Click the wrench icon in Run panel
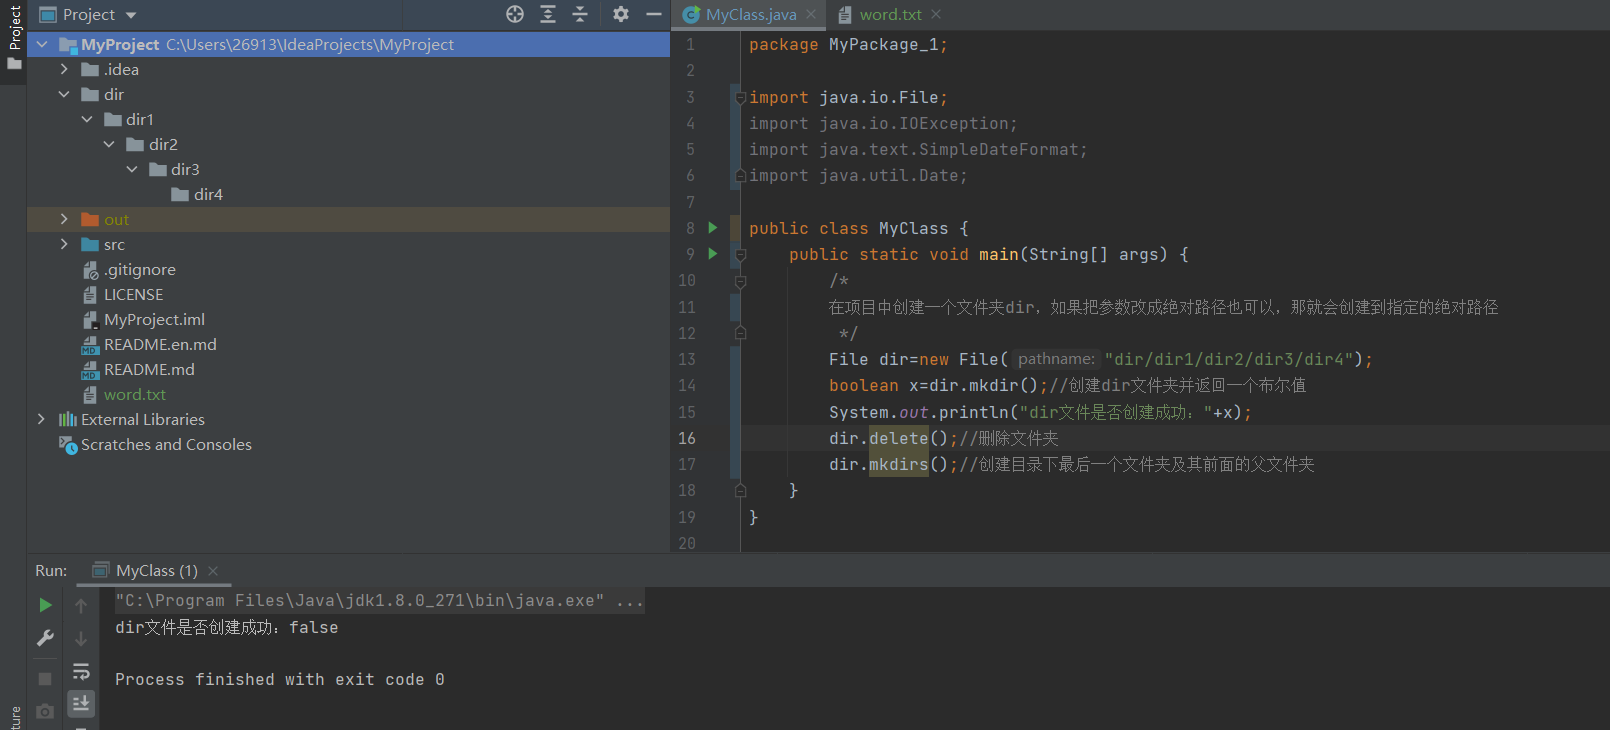Viewport: 1610px width, 730px height. point(45,638)
